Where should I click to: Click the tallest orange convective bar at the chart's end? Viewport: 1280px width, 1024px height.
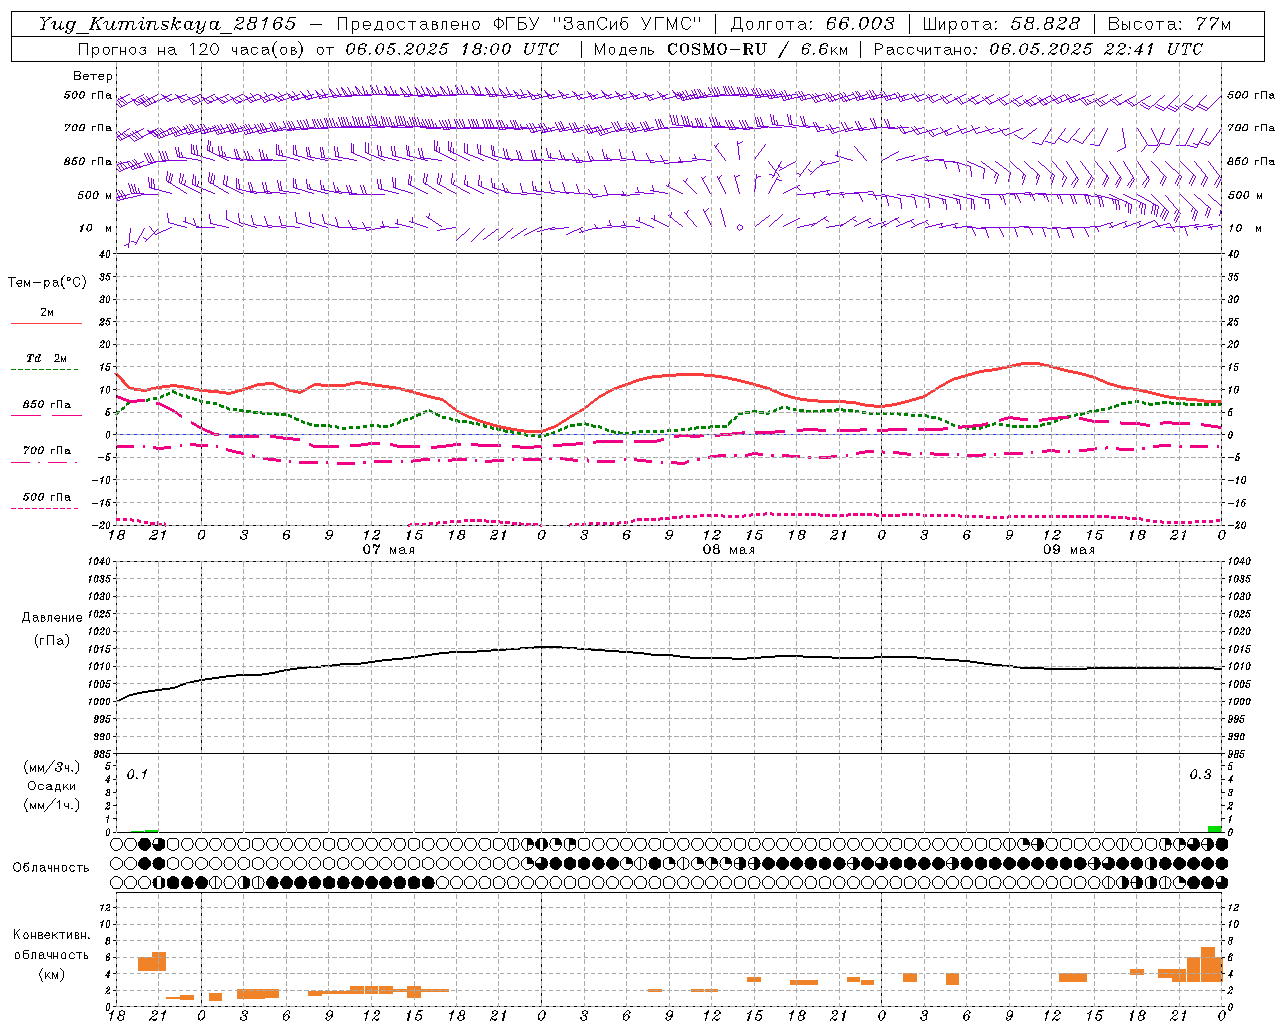[x=1208, y=965]
